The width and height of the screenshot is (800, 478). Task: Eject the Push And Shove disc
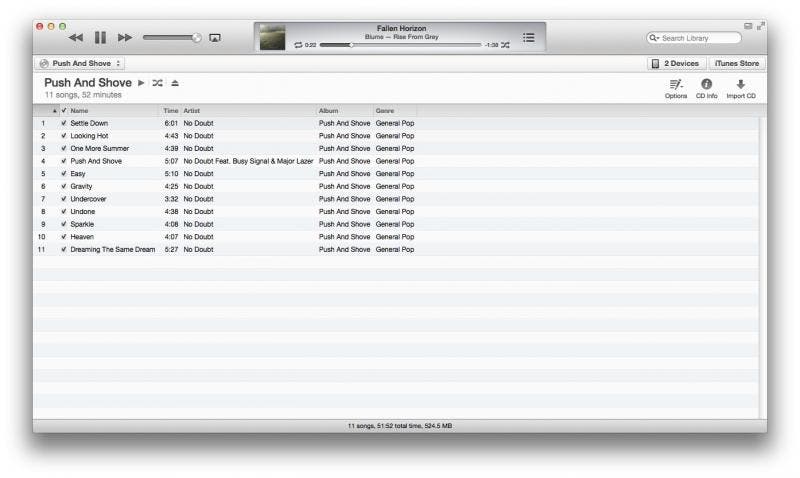click(x=174, y=83)
